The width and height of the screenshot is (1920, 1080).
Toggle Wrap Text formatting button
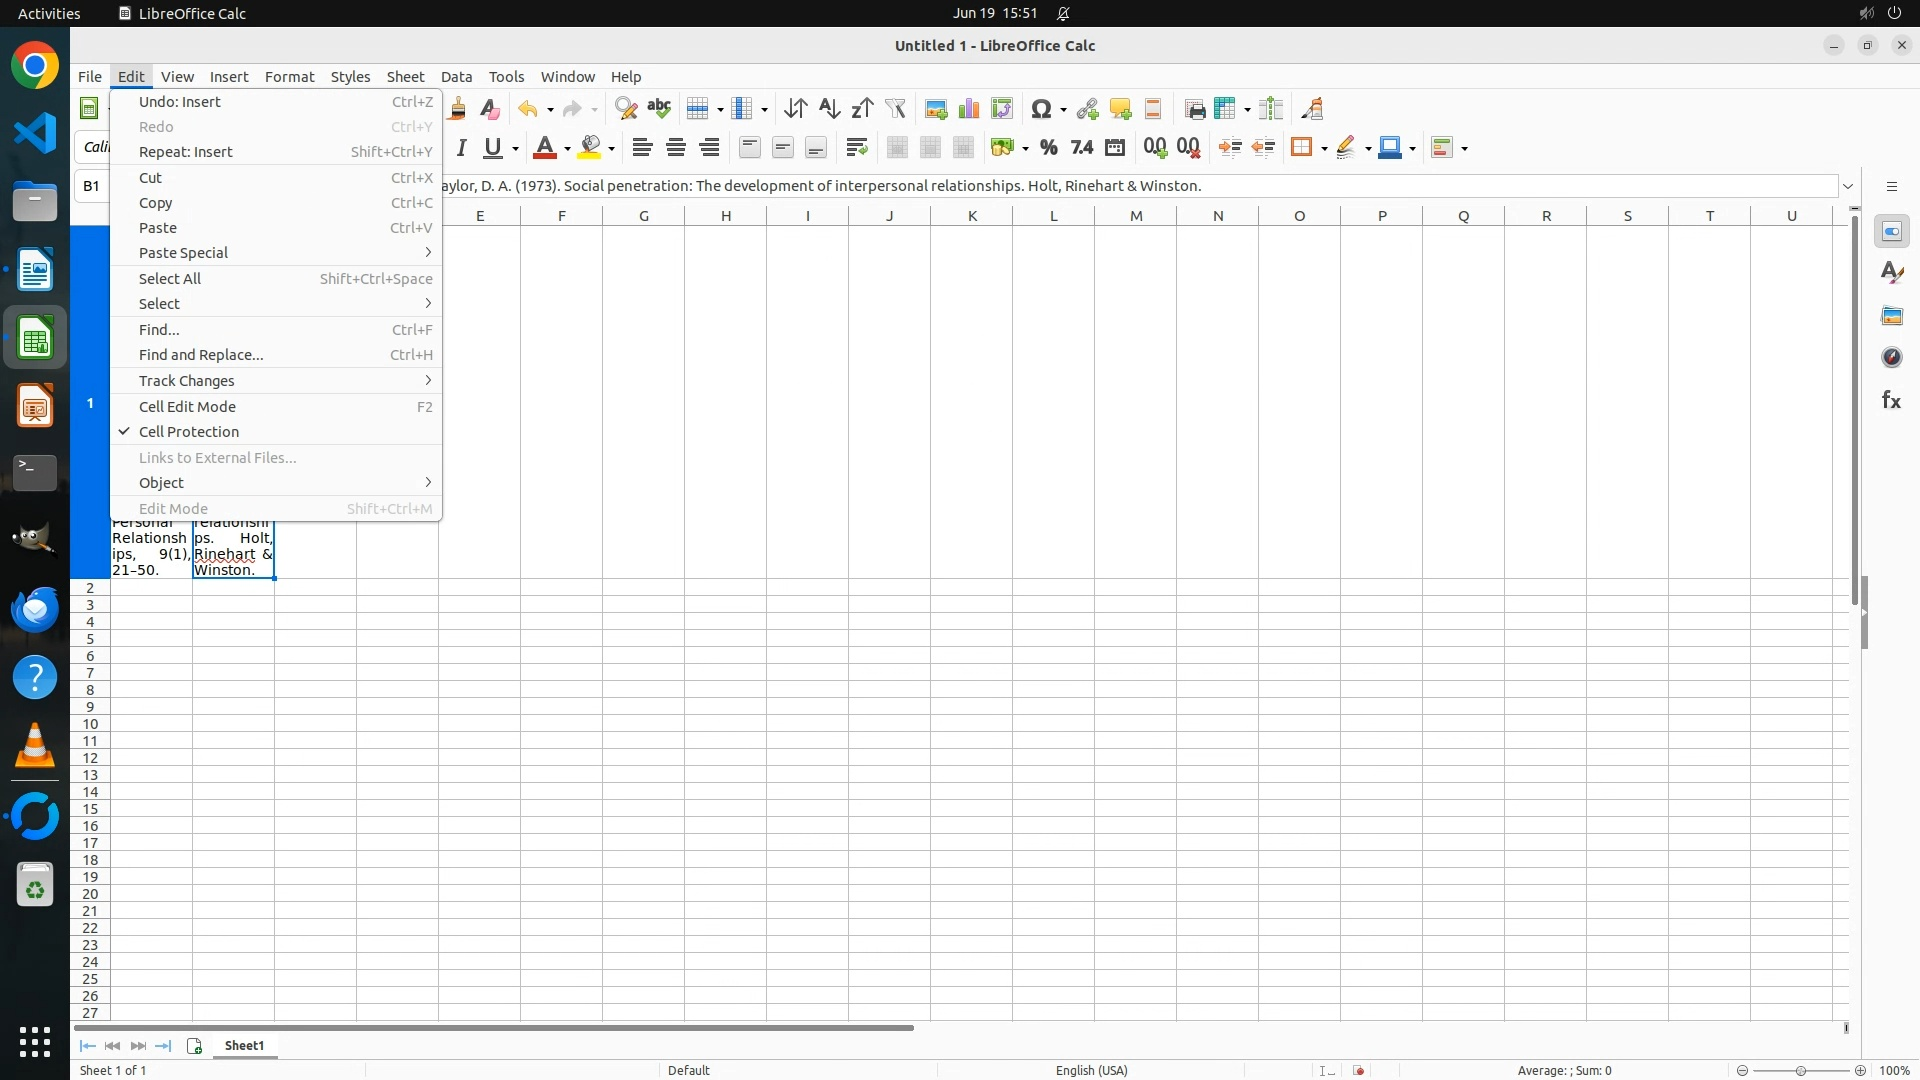[857, 148]
